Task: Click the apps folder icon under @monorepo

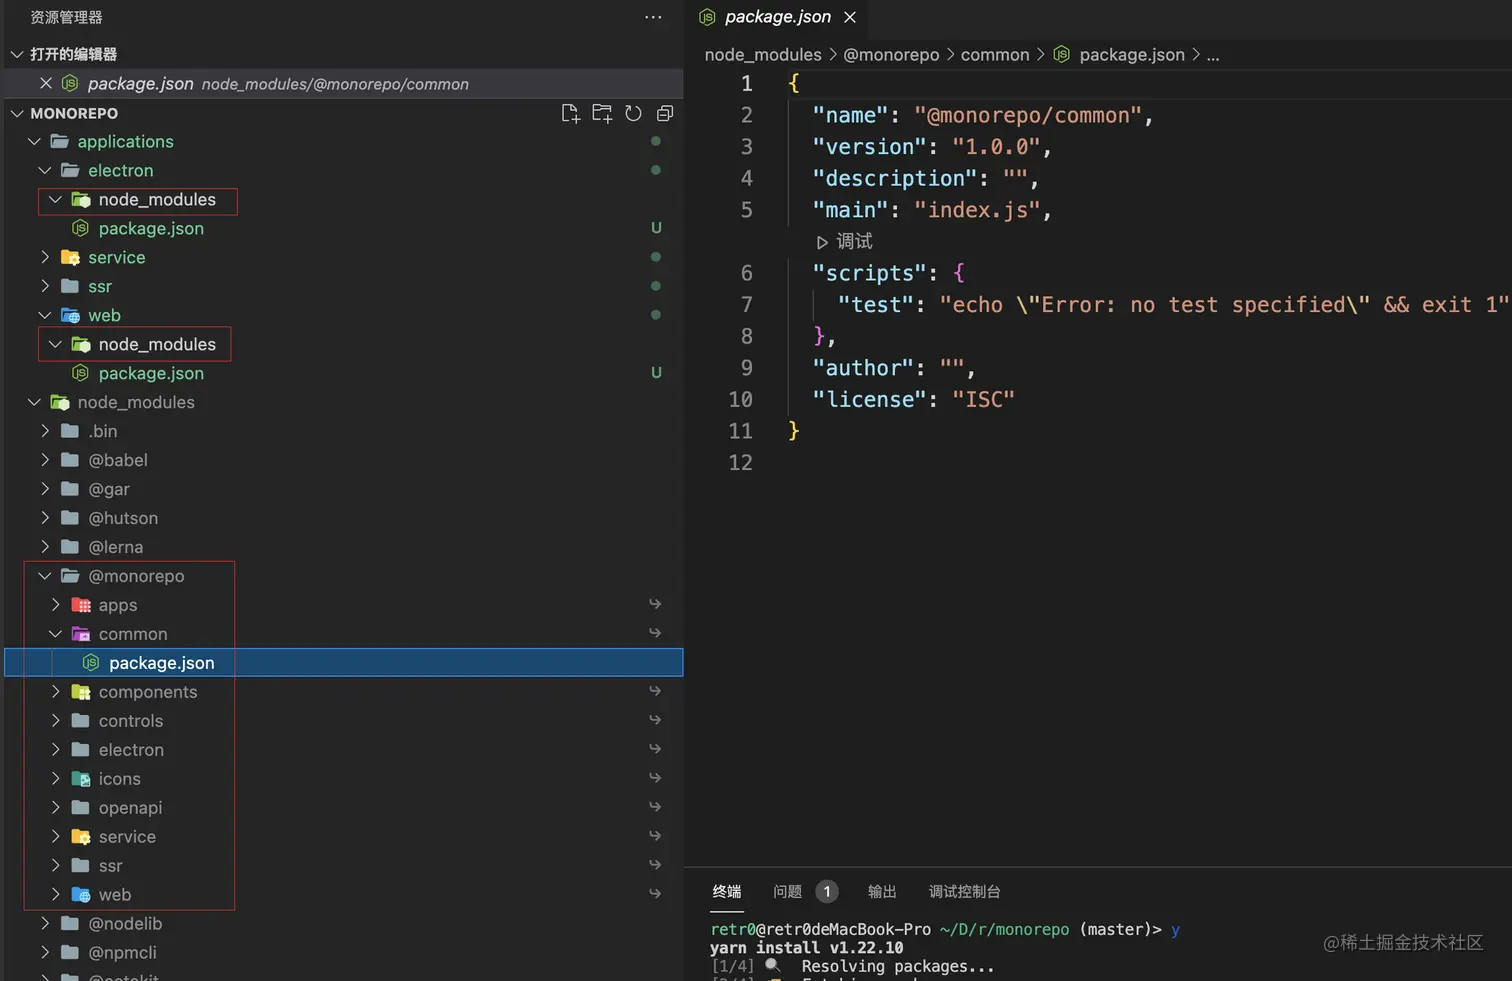Action: click(81, 605)
